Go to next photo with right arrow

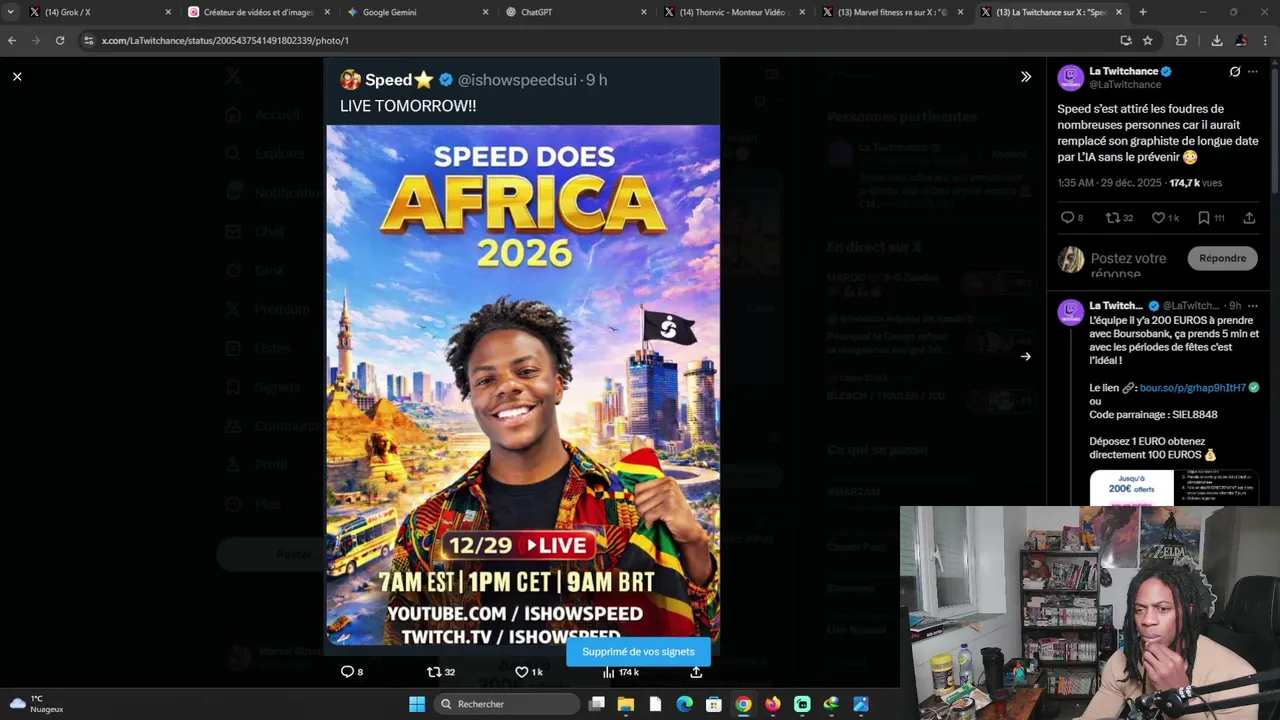click(x=1025, y=356)
